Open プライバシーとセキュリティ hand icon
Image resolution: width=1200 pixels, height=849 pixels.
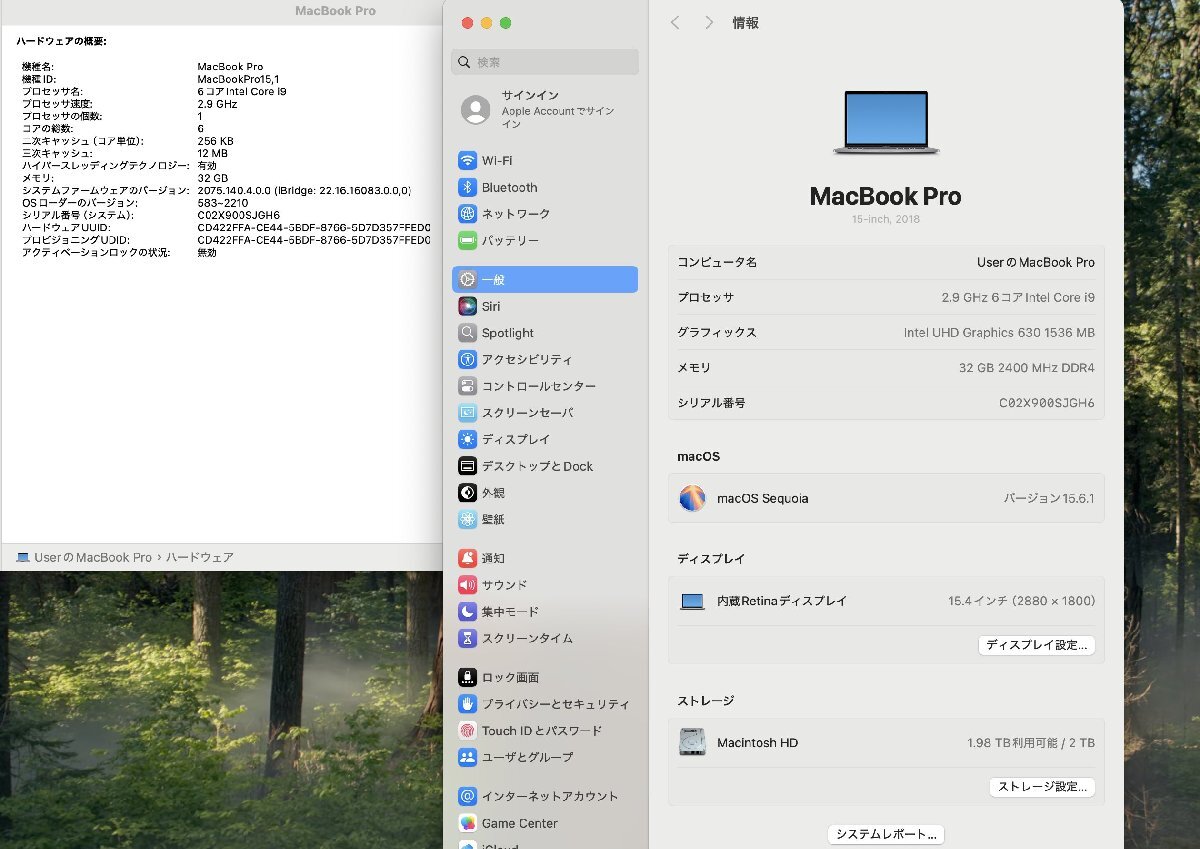tap(467, 704)
